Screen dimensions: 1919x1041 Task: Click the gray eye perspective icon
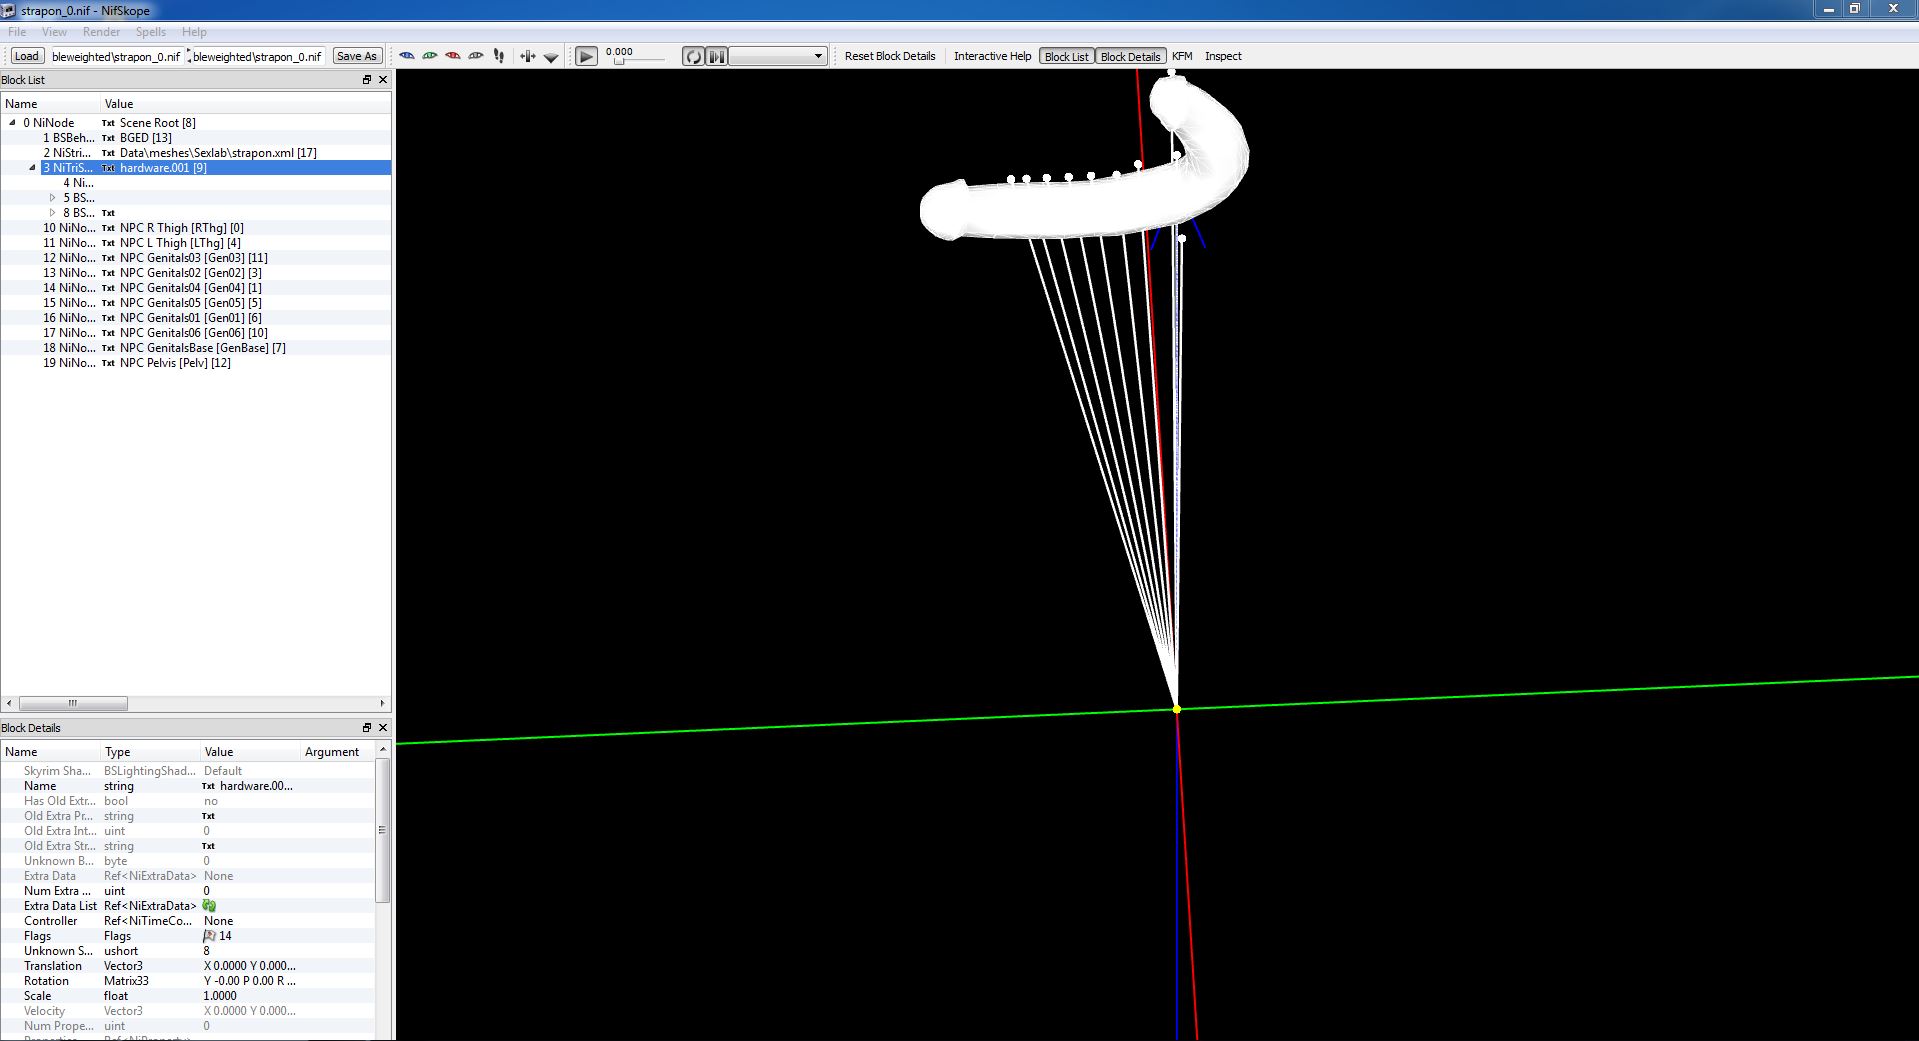(476, 56)
